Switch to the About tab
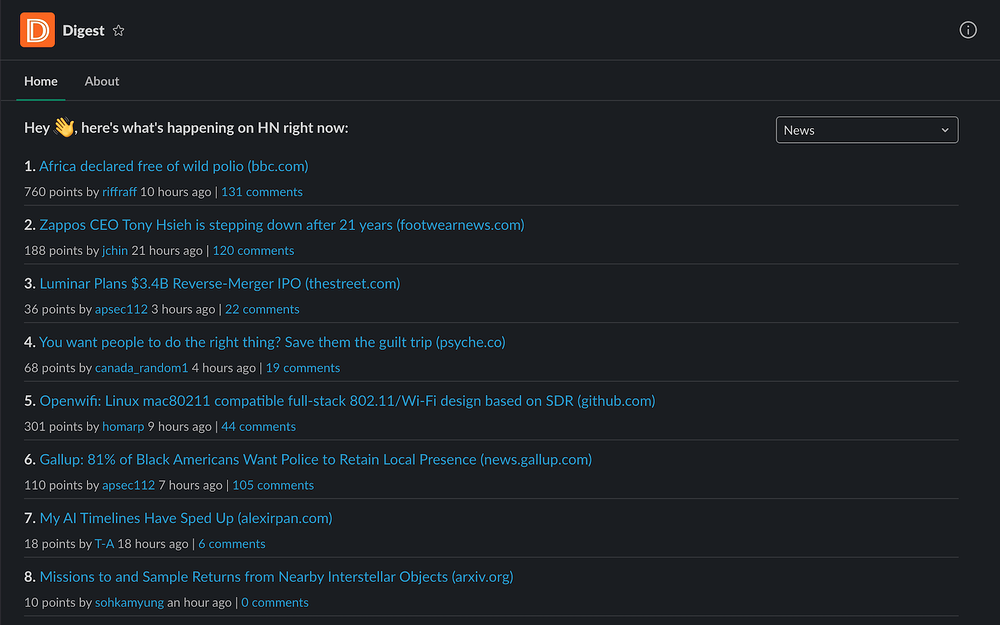This screenshot has height=625, width=1000. 102,81
